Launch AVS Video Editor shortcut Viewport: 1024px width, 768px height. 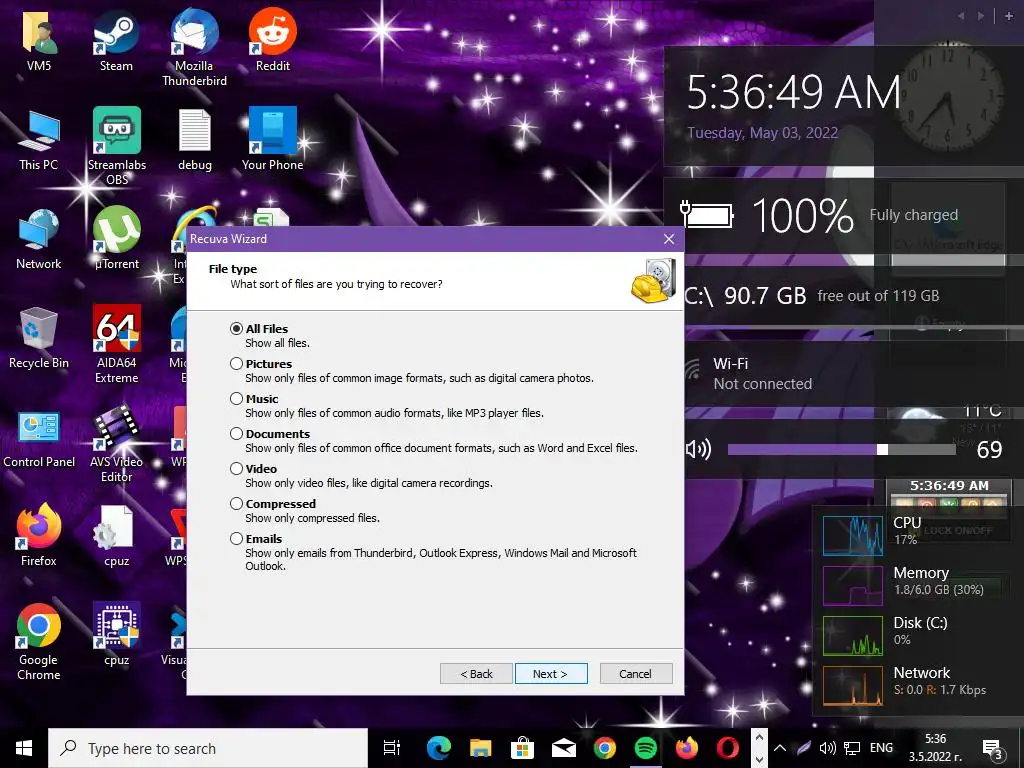[x=116, y=444]
